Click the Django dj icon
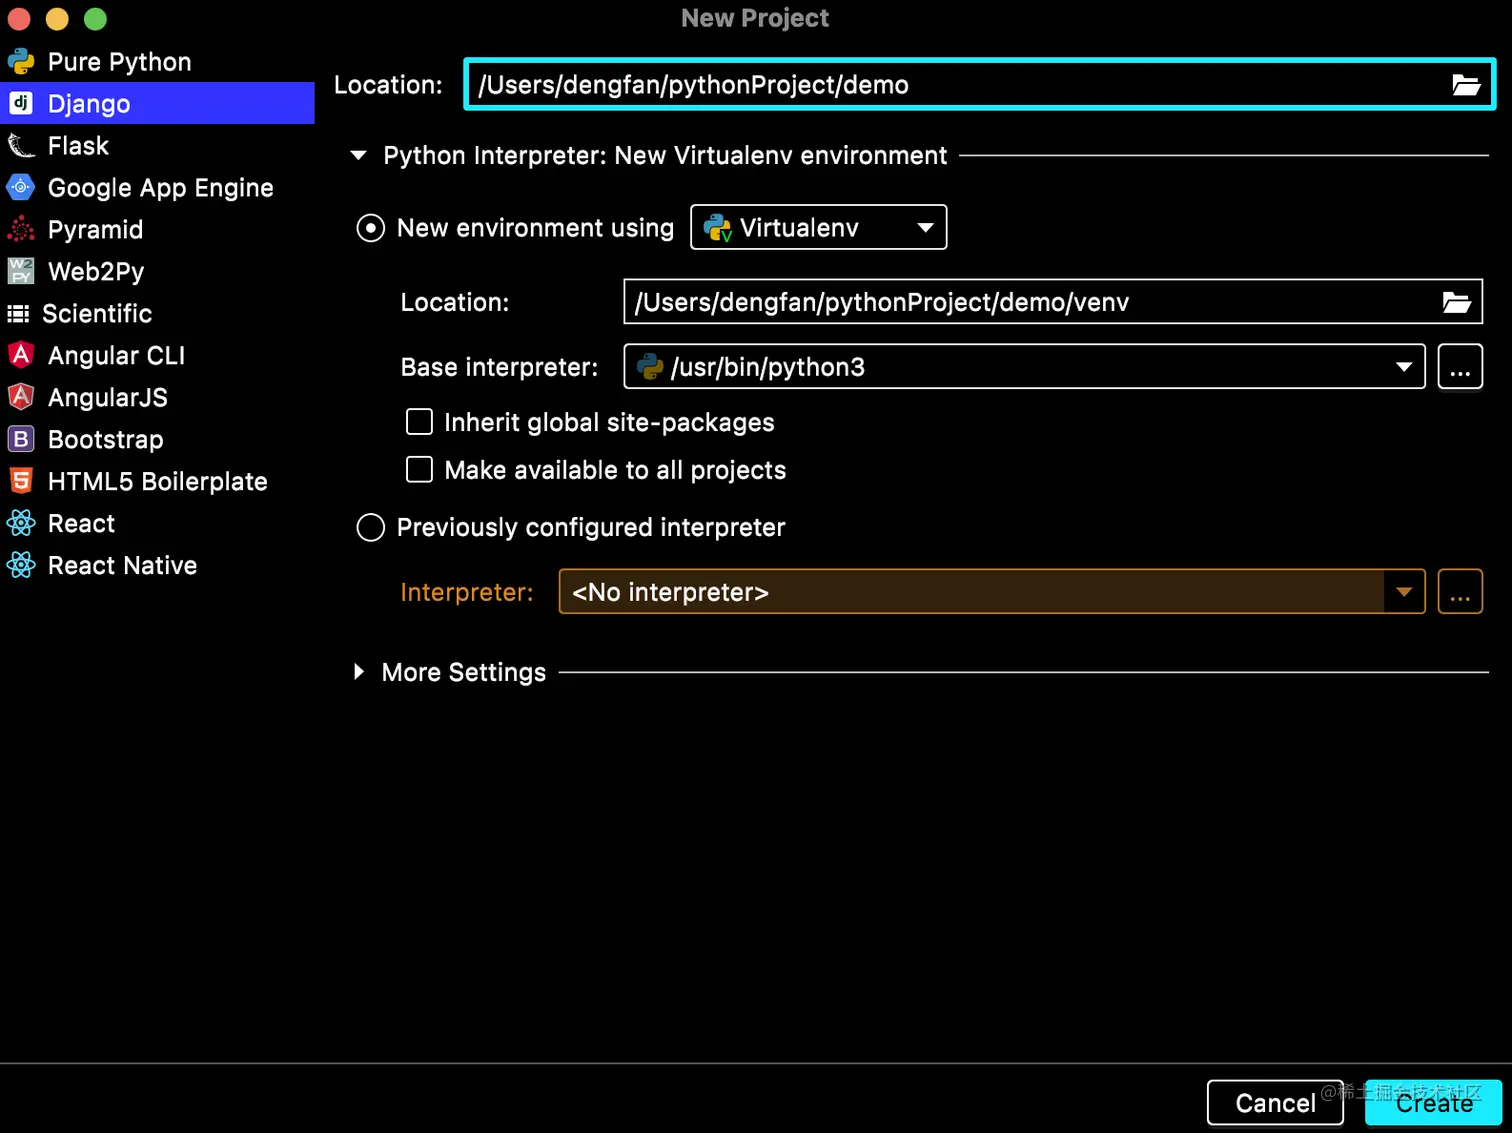1512x1133 pixels. click(21, 103)
